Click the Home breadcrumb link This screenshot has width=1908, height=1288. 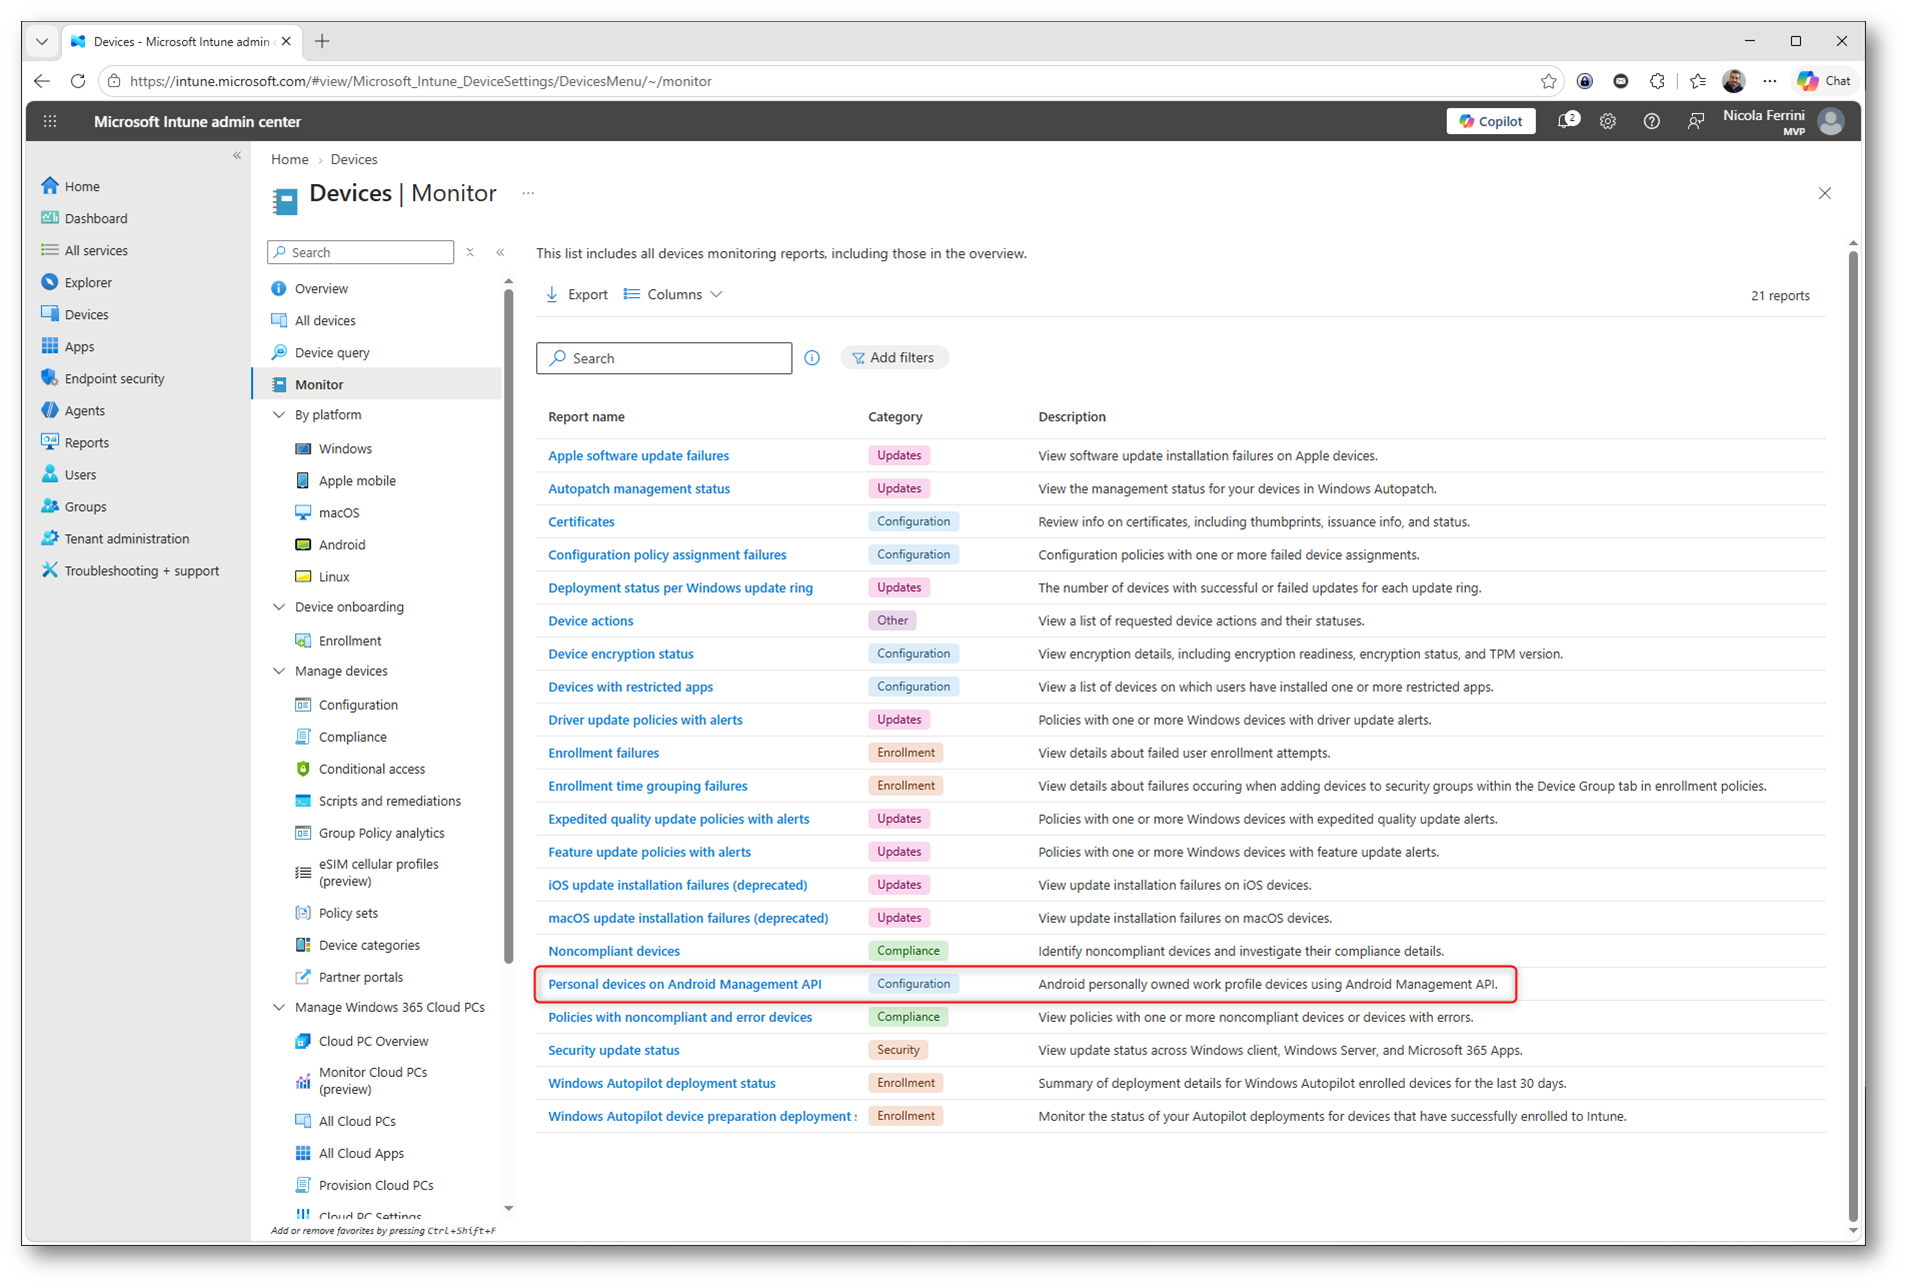pos(289,159)
